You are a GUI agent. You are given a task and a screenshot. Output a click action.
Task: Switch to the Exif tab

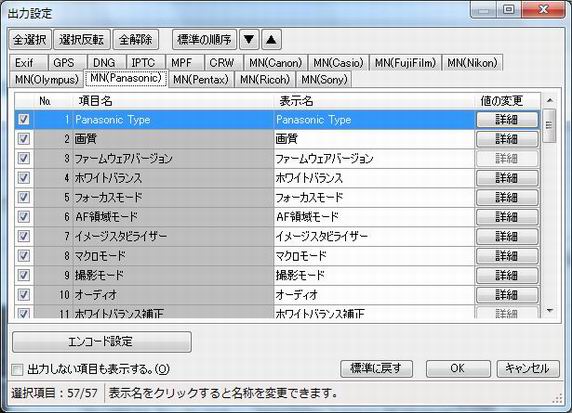tap(28, 63)
